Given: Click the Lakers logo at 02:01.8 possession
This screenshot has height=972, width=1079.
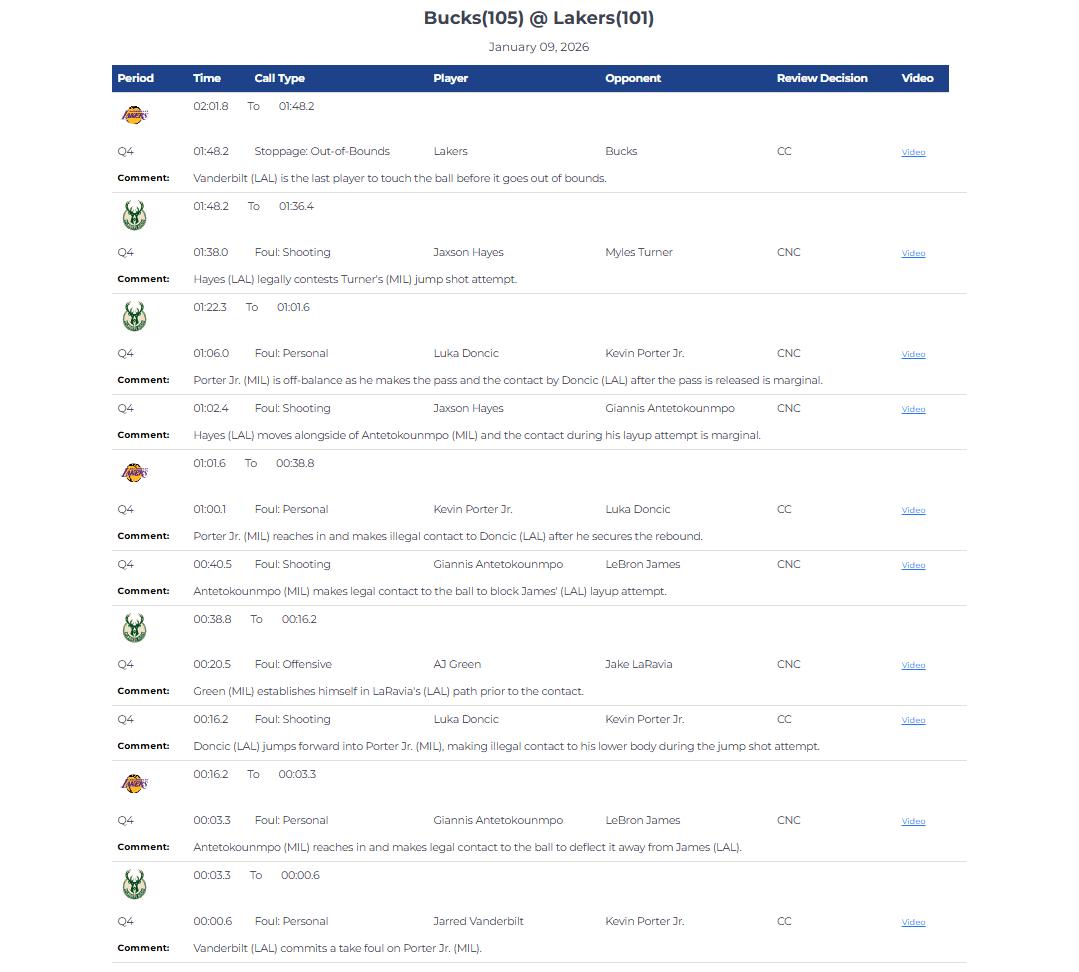Looking at the screenshot, I should 134,116.
